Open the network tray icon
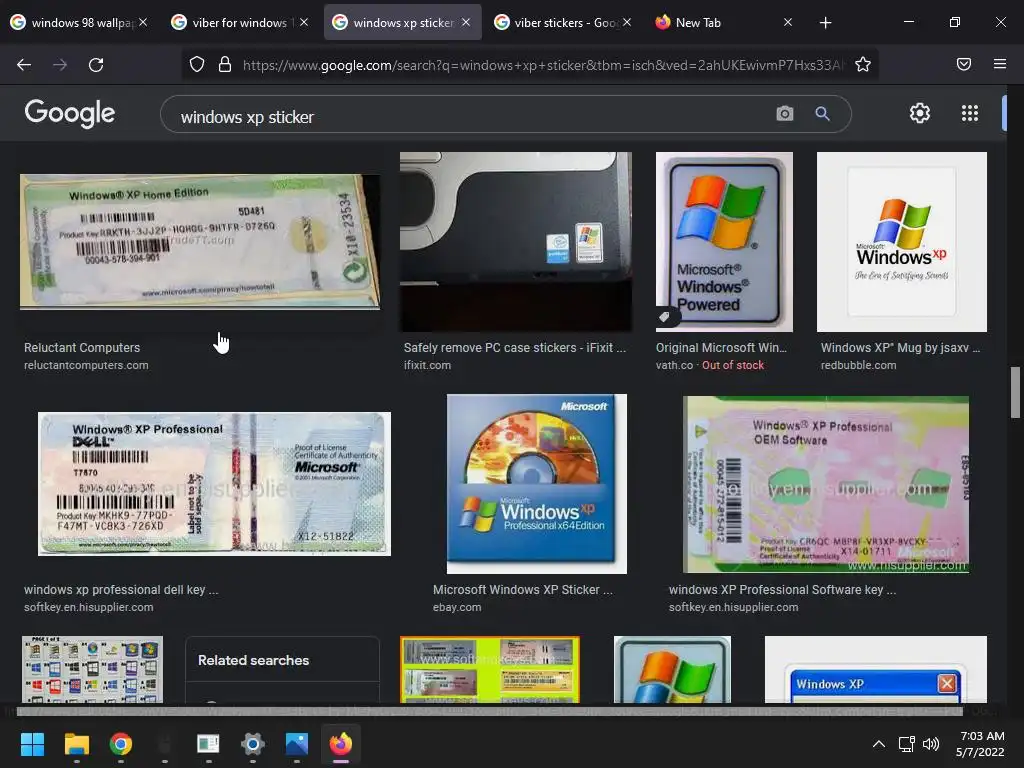This screenshot has width=1024, height=768. [x=906, y=744]
